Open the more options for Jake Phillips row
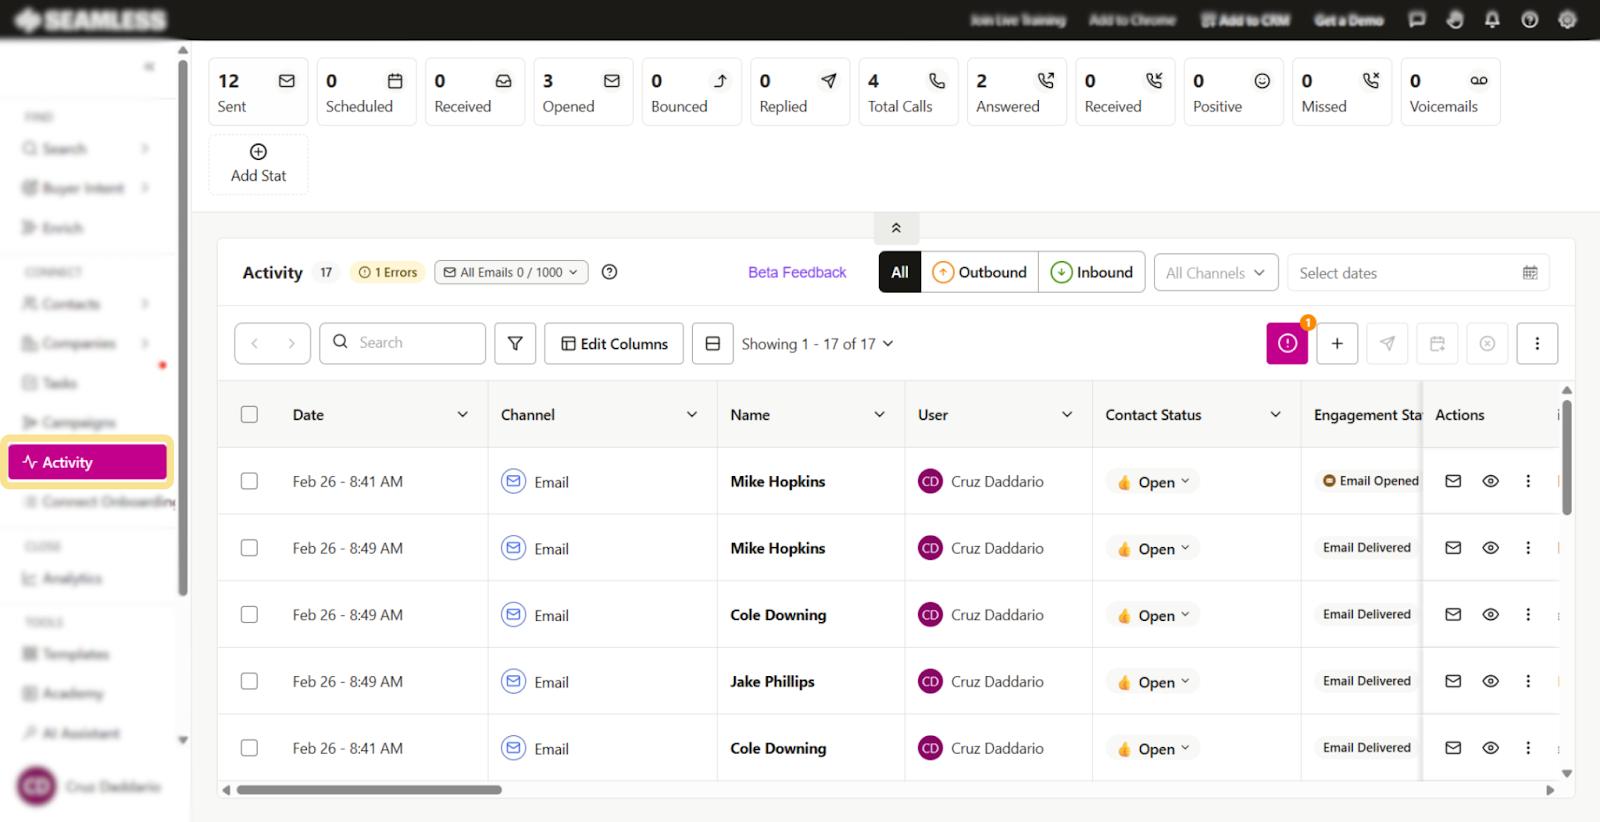Screen dimensions: 1600x822 point(1528,681)
